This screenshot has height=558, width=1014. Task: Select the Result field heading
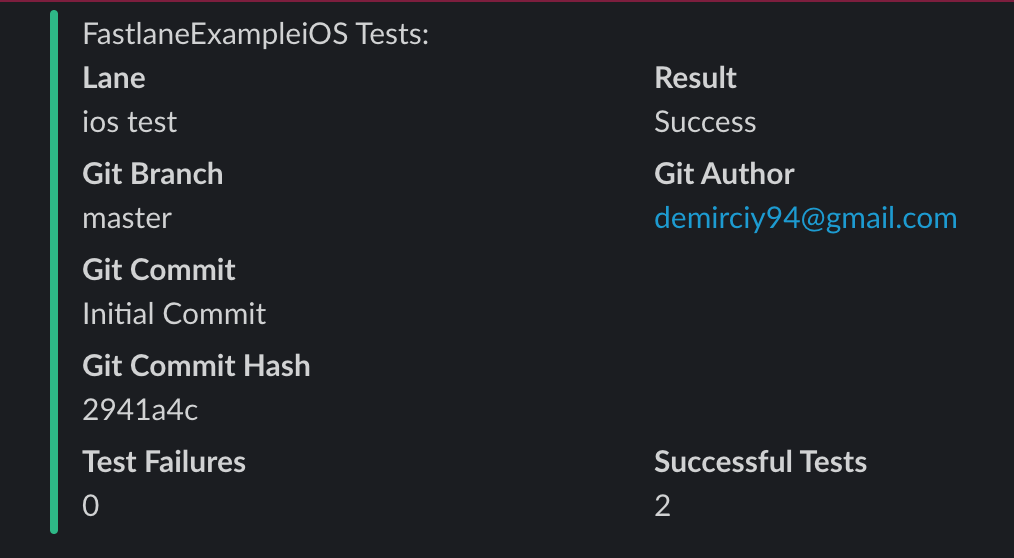point(695,78)
